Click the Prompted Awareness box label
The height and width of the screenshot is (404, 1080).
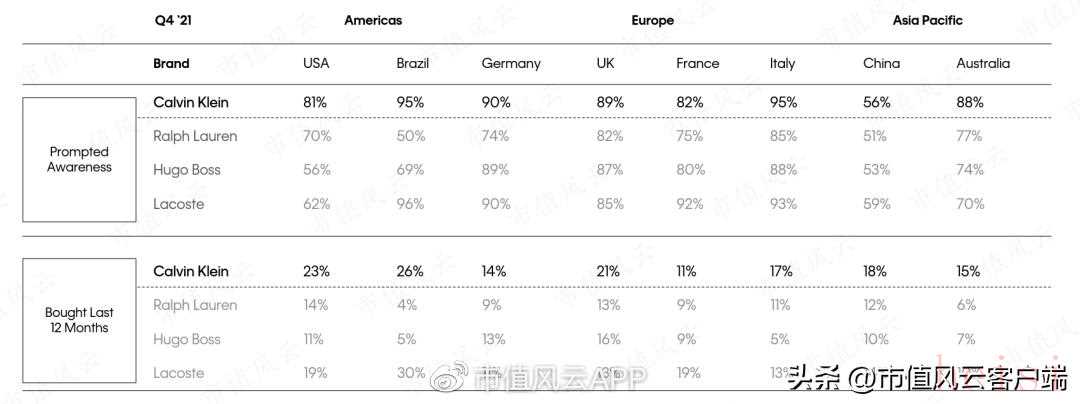pos(79,160)
